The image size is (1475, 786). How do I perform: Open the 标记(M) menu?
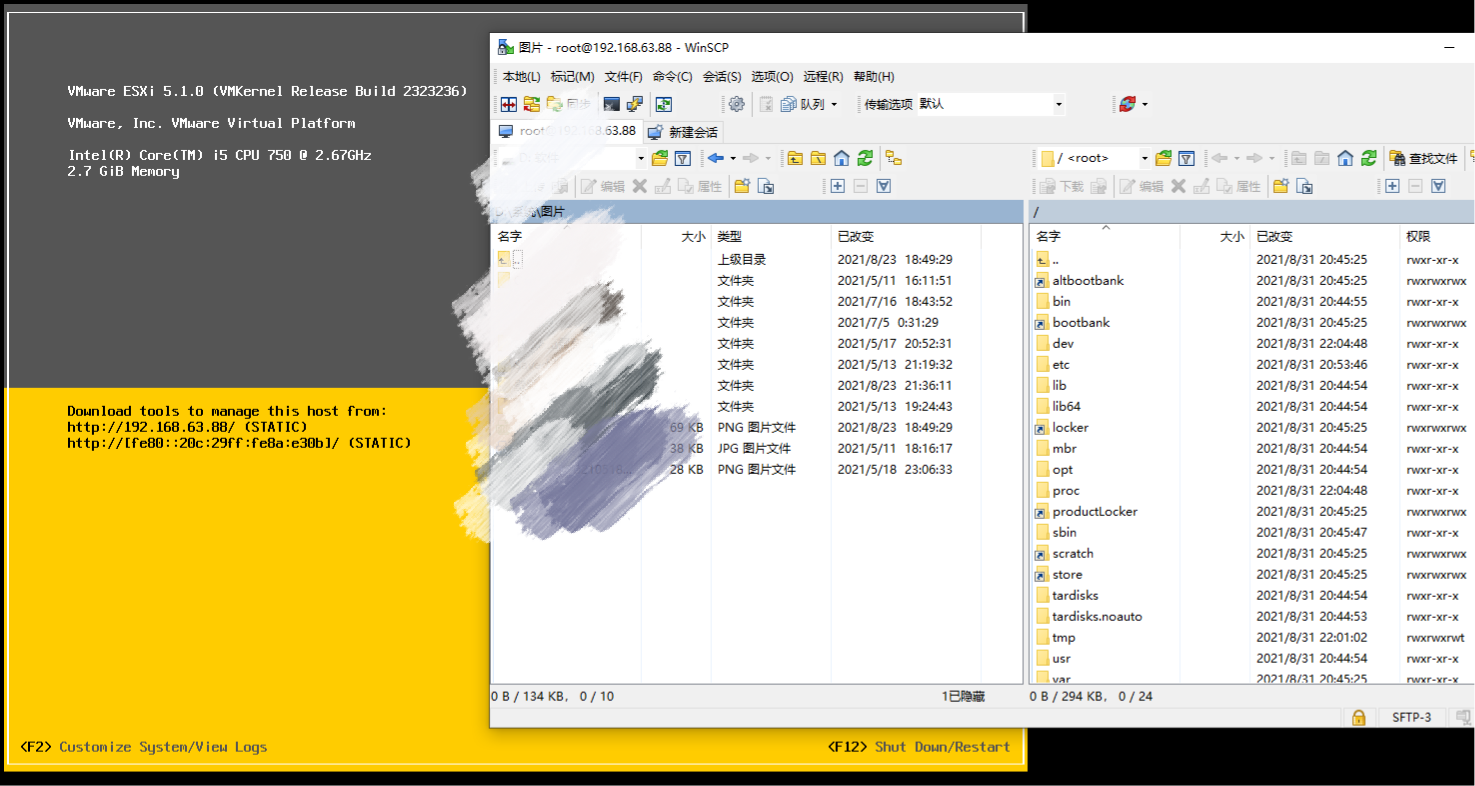(573, 77)
